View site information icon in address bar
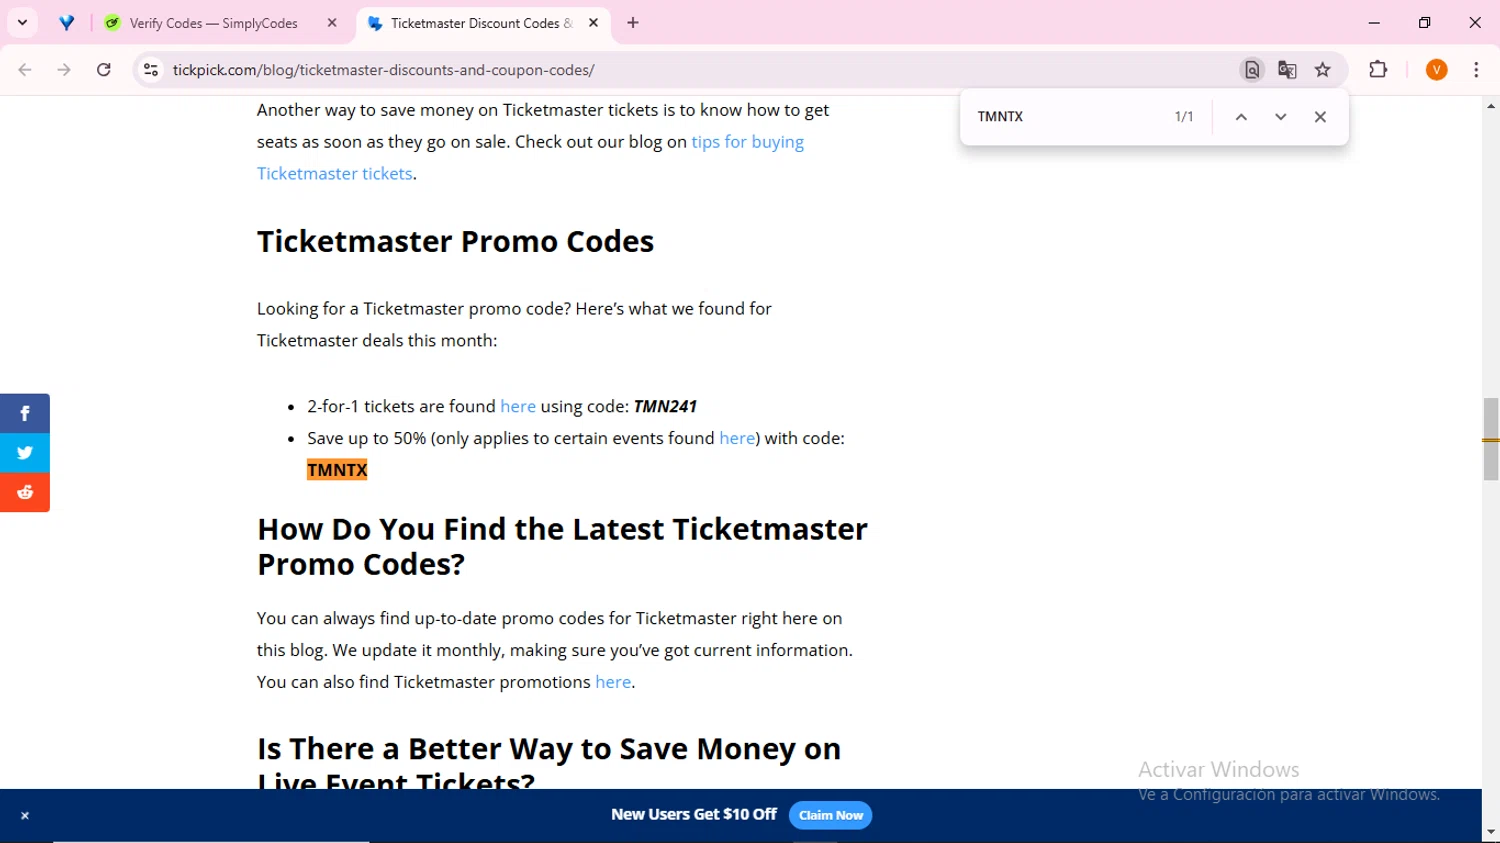This screenshot has width=1500, height=843. click(x=151, y=70)
